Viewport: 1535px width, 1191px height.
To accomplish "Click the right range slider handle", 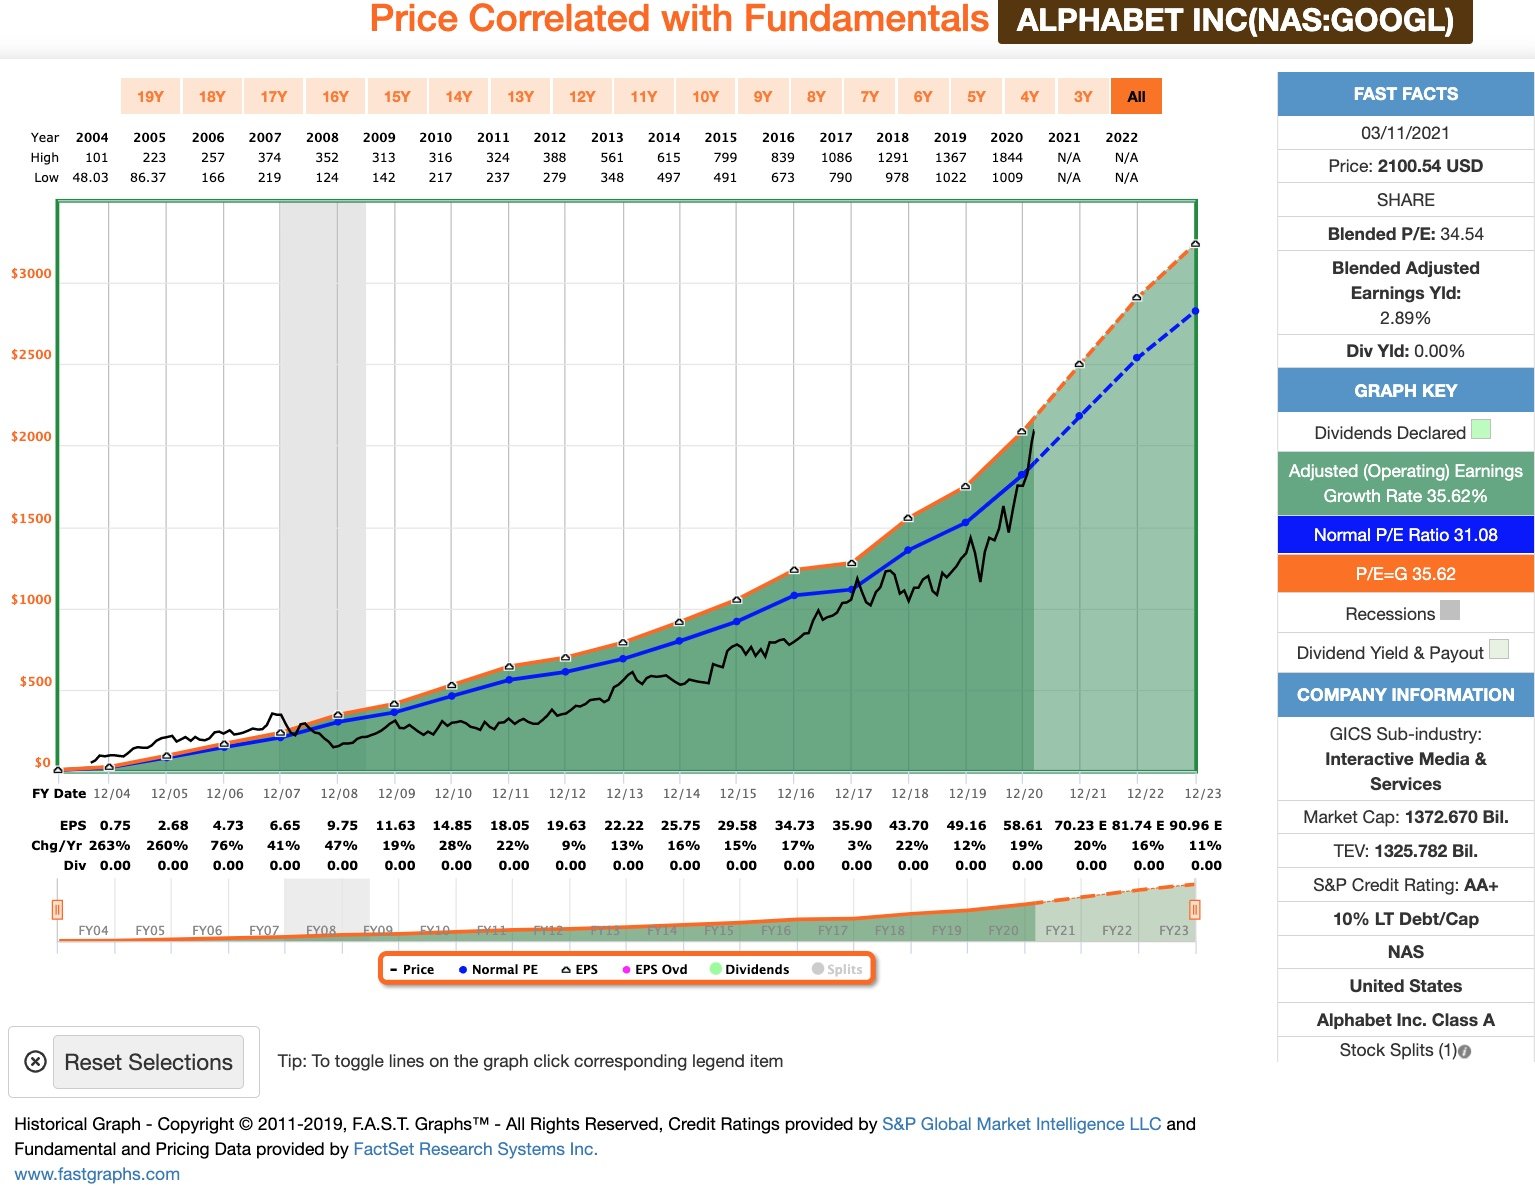I will tap(1194, 909).
